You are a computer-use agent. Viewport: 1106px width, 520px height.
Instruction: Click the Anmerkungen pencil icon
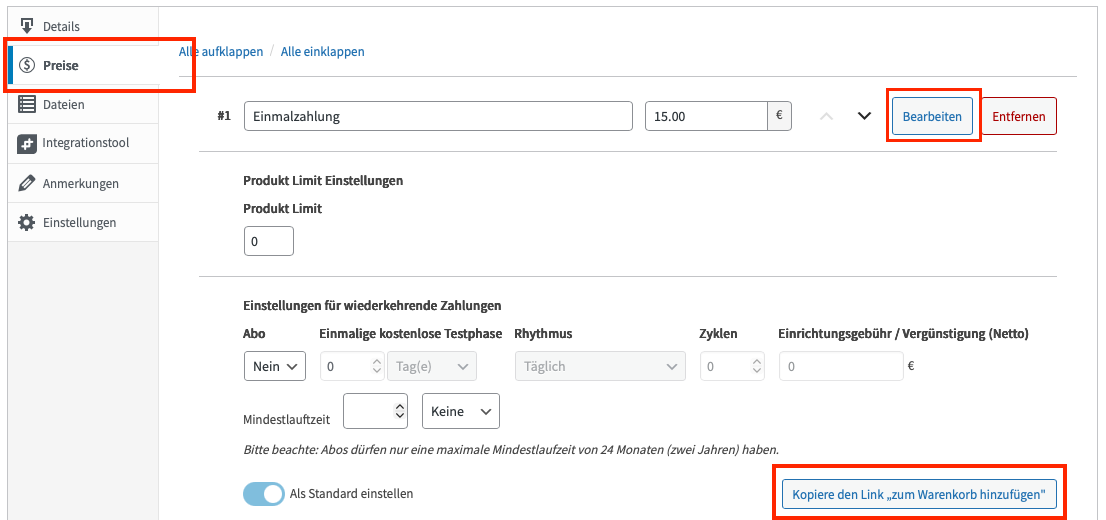pyautogui.click(x=27, y=183)
